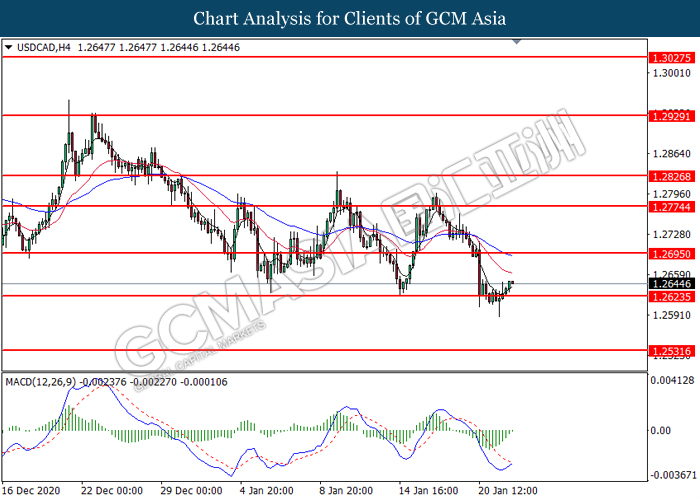
Task: Click the MACD(12,26,9) indicator label
Action: tap(40, 381)
